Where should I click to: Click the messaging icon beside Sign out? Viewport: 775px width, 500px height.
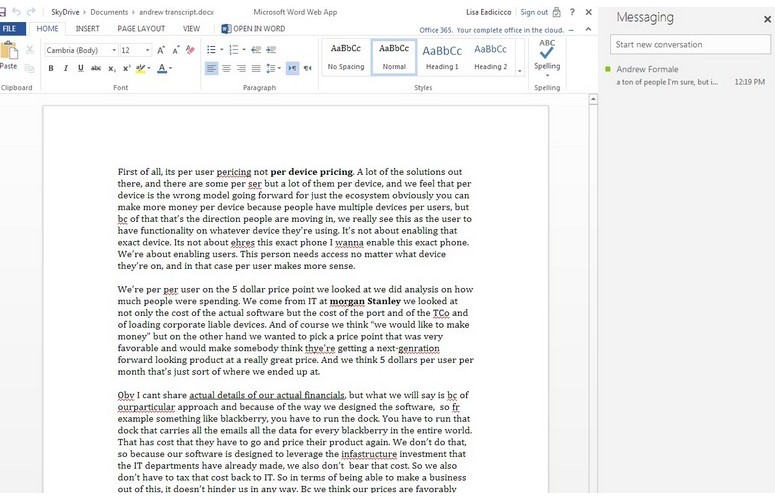click(x=557, y=12)
